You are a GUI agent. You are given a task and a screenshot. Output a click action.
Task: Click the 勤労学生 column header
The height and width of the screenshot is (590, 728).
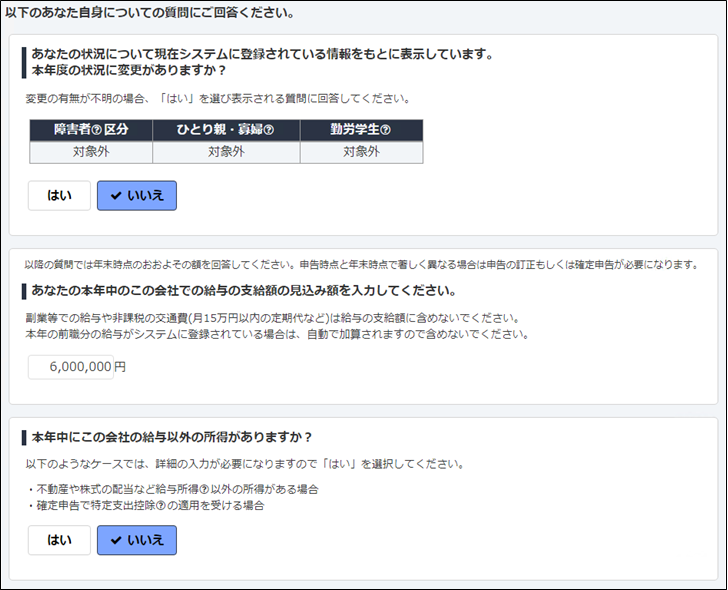[x=360, y=130]
